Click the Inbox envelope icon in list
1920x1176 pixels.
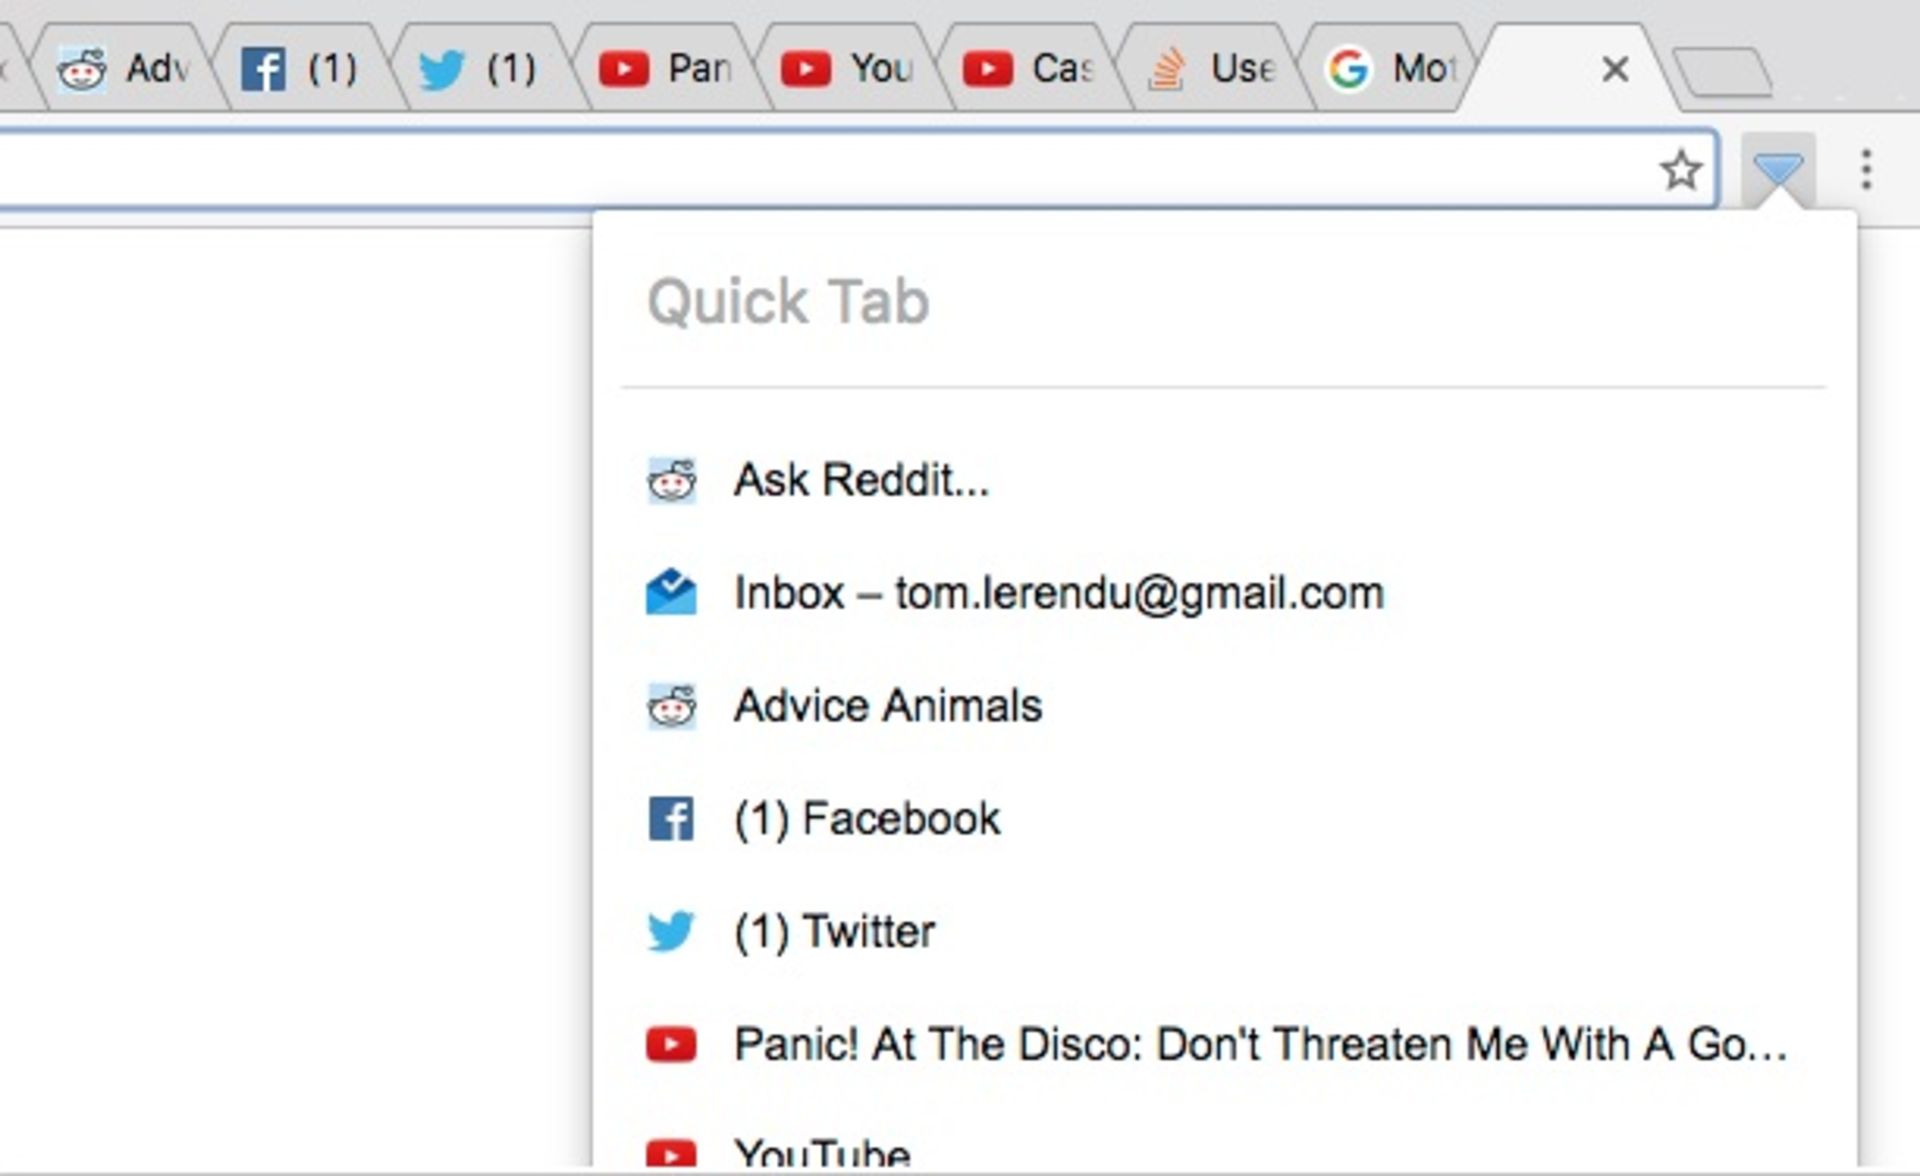point(671,592)
